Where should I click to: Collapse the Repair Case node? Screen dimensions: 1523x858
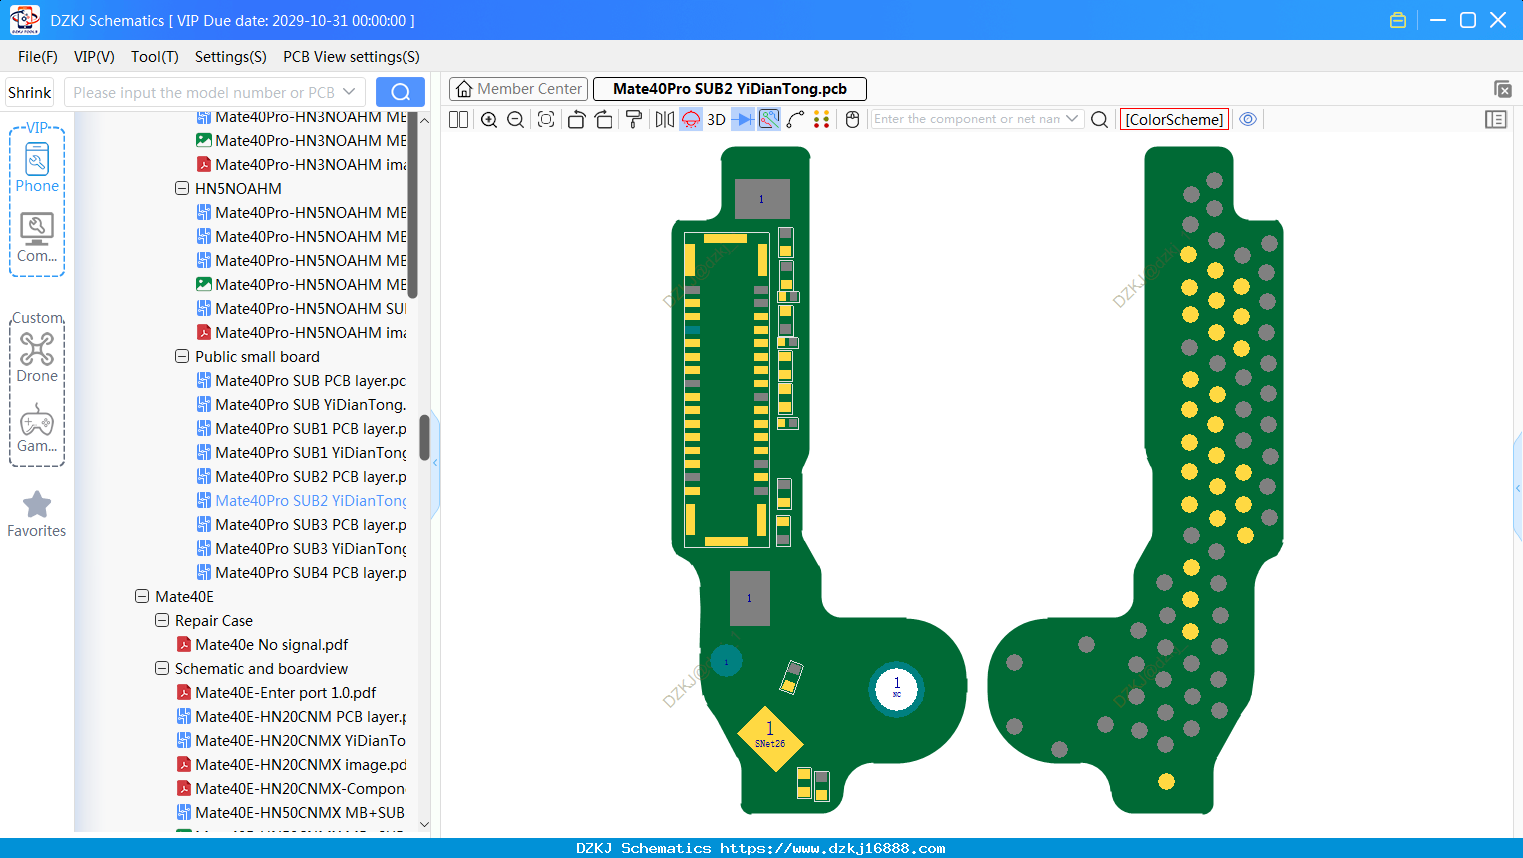(162, 620)
